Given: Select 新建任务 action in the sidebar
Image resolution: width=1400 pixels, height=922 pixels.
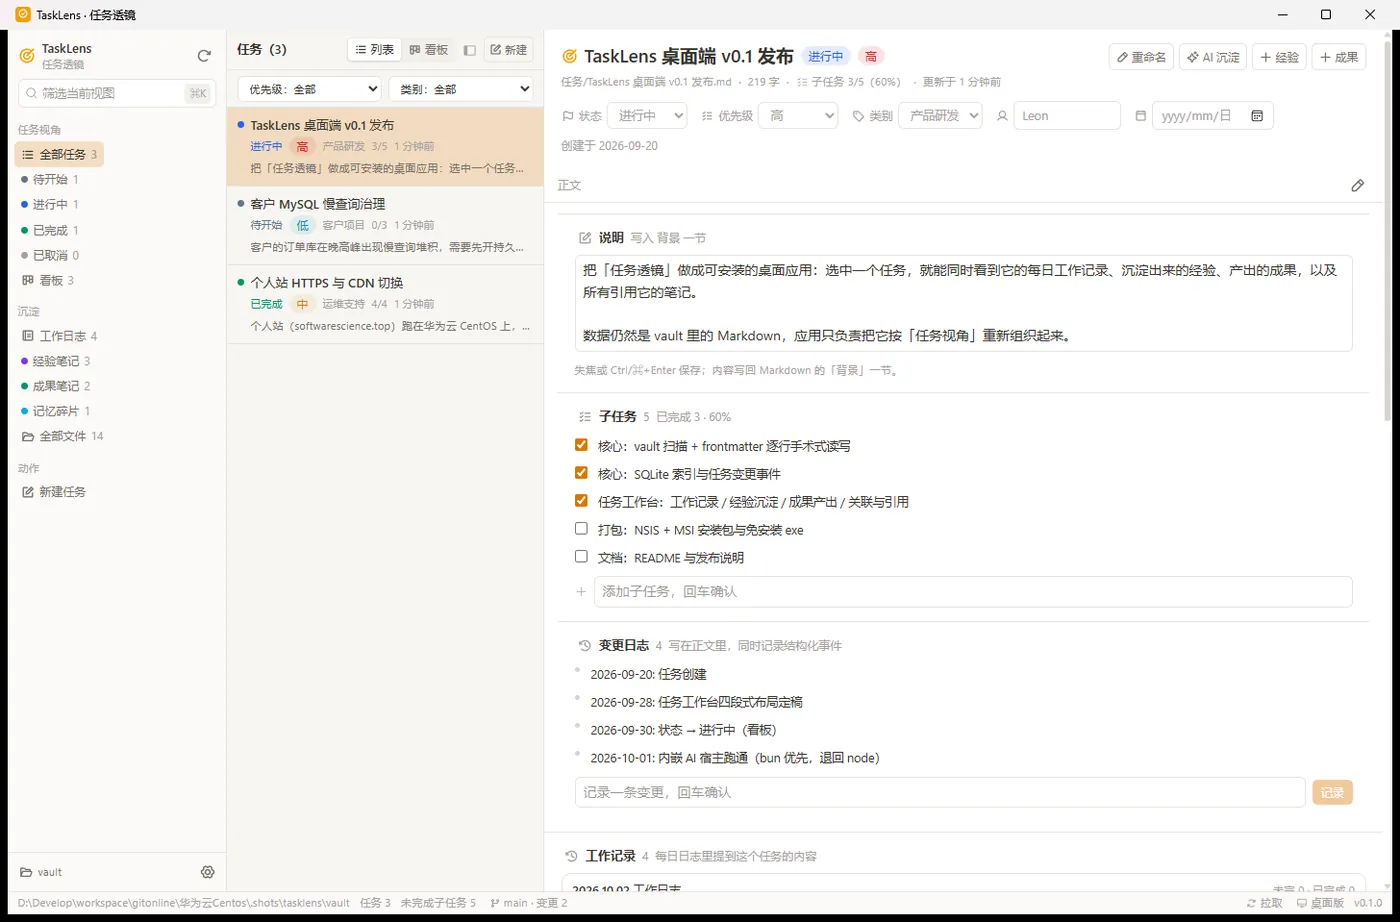Looking at the screenshot, I should tap(54, 492).
